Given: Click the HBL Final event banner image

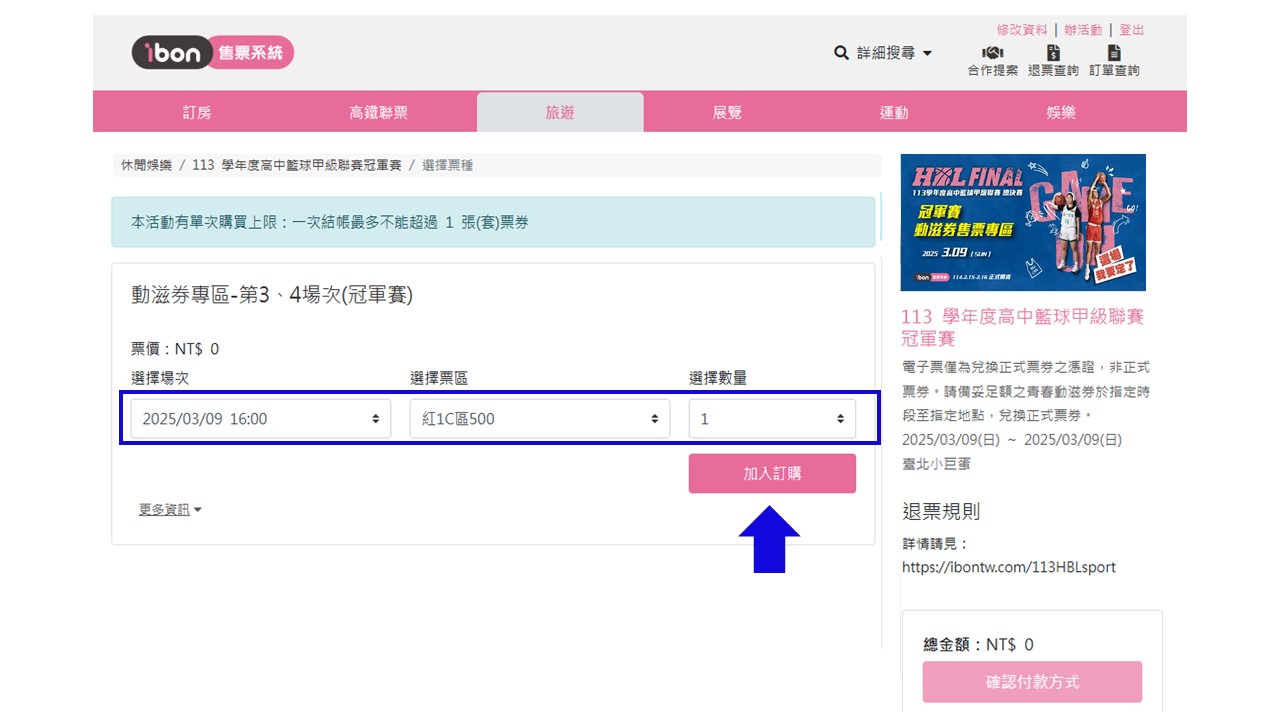Looking at the screenshot, I should [x=1022, y=222].
